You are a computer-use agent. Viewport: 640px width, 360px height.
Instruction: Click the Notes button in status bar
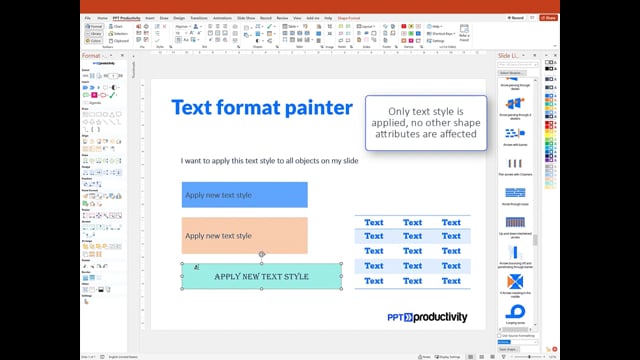[424, 357]
